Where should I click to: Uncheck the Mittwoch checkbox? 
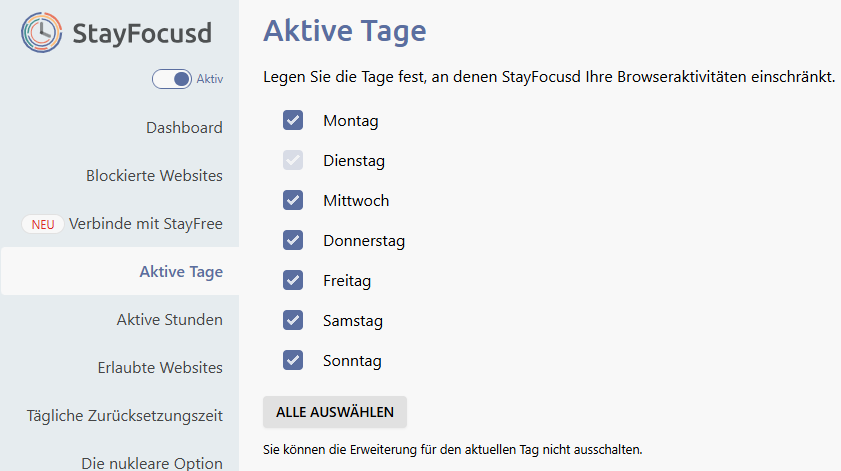tap(293, 201)
